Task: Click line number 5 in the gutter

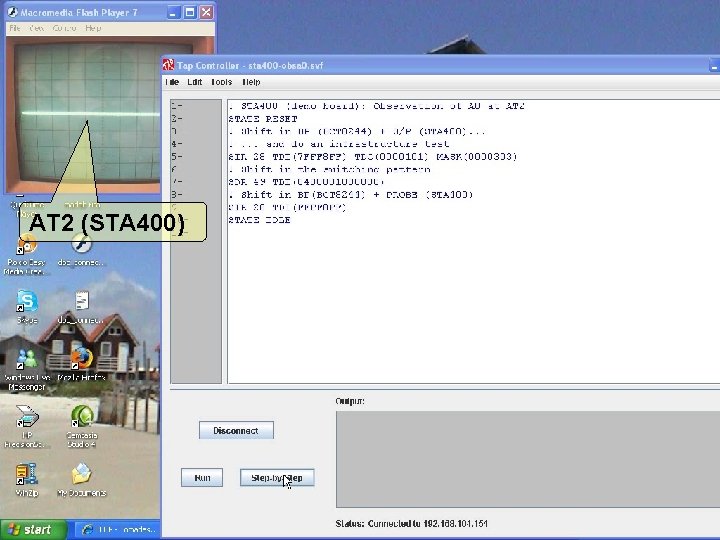Action: 177,157
